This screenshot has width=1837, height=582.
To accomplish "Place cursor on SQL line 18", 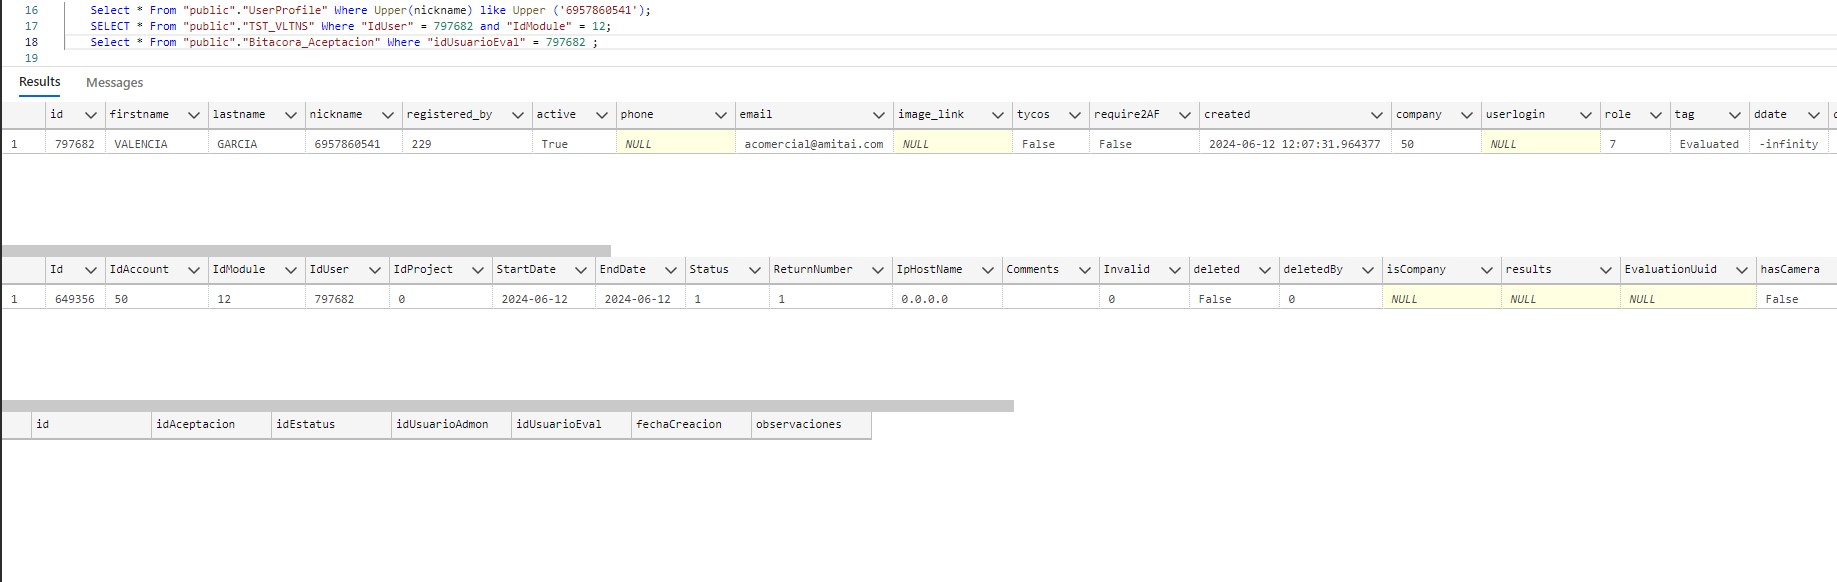I will (700, 42).
